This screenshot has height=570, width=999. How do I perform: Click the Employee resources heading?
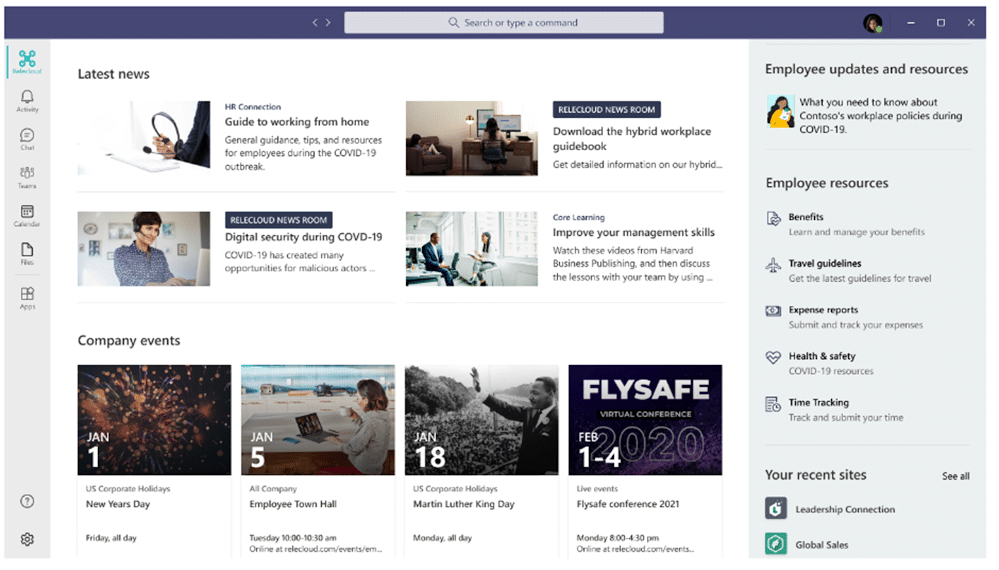click(x=827, y=183)
